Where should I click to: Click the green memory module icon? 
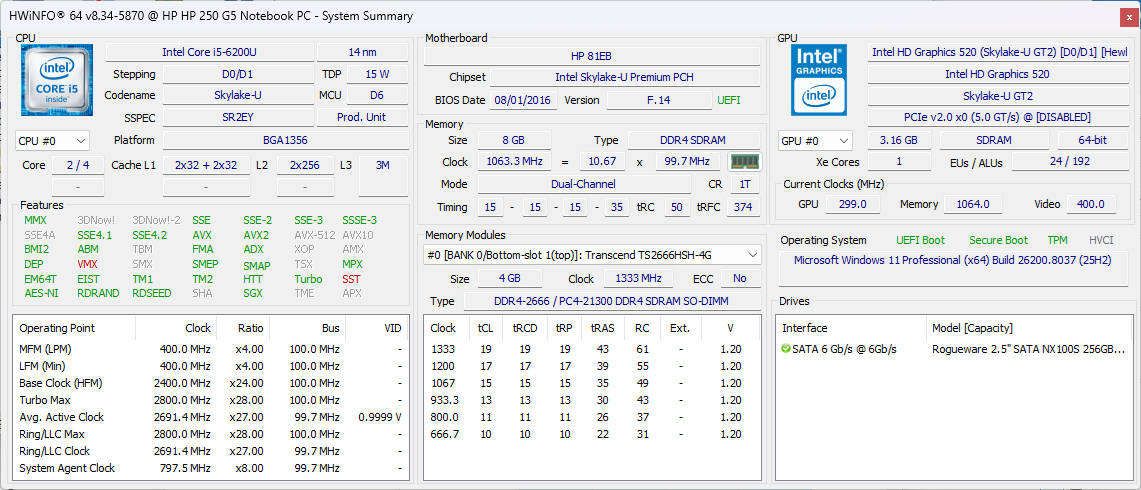point(744,162)
